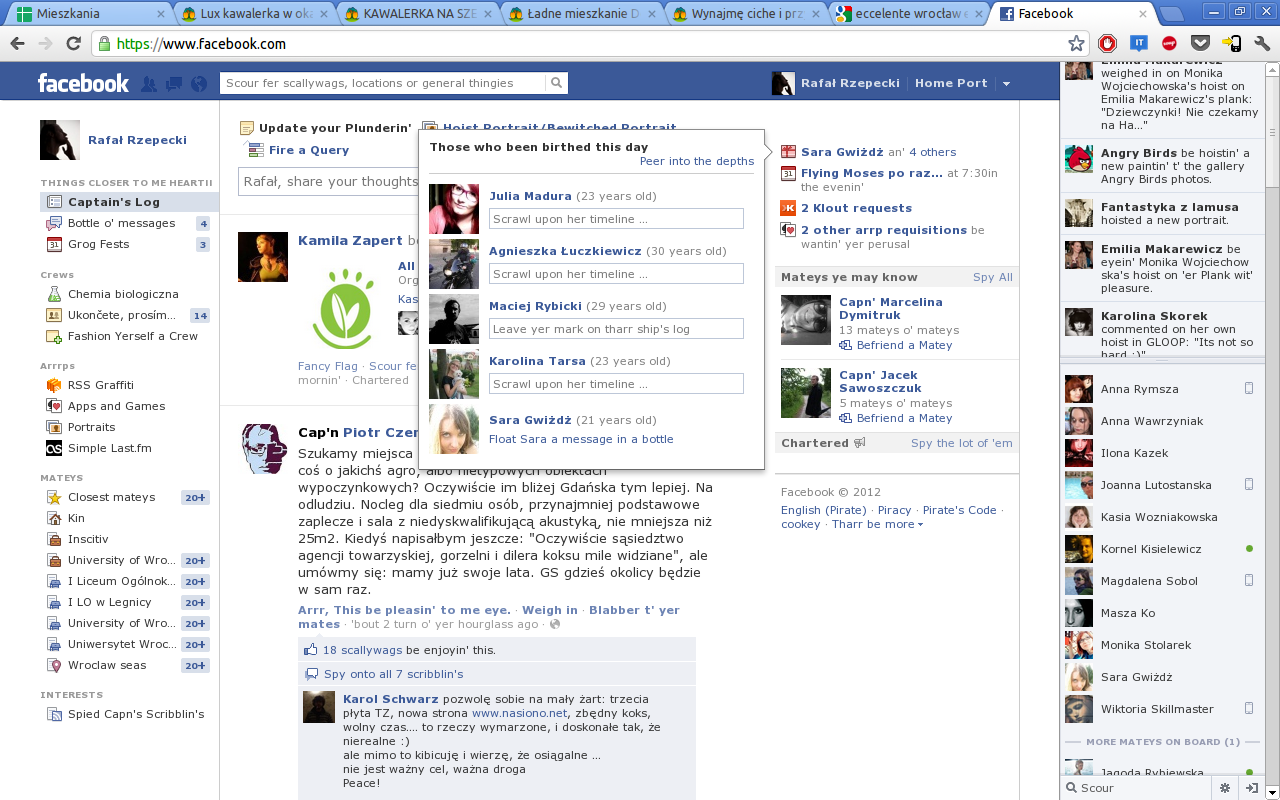Image resolution: width=1280 pixels, height=800 pixels.
Task: Click Spy onto all 7 scribblin's
Action: (x=393, y=674)
